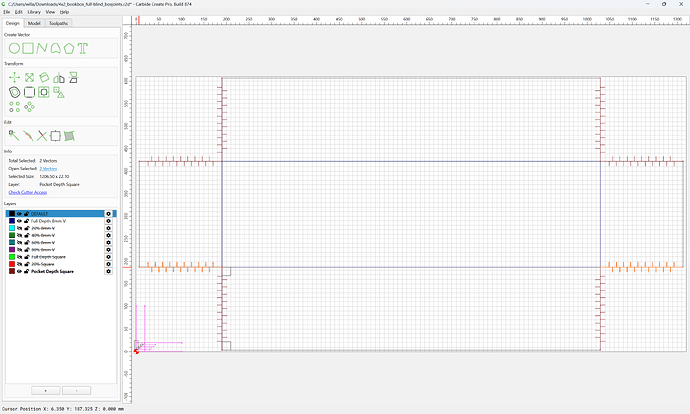This screenshot has height=414, width=690.
Task: Select the Polyline vector tool
Action: (x=42, y=48)
